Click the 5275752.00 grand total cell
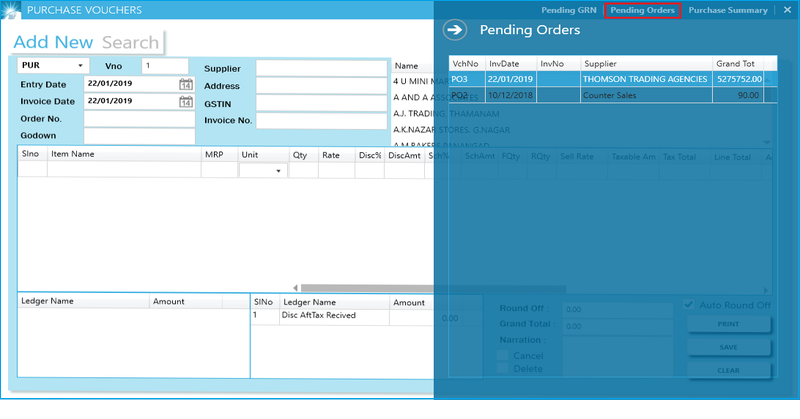 point(738,79)
